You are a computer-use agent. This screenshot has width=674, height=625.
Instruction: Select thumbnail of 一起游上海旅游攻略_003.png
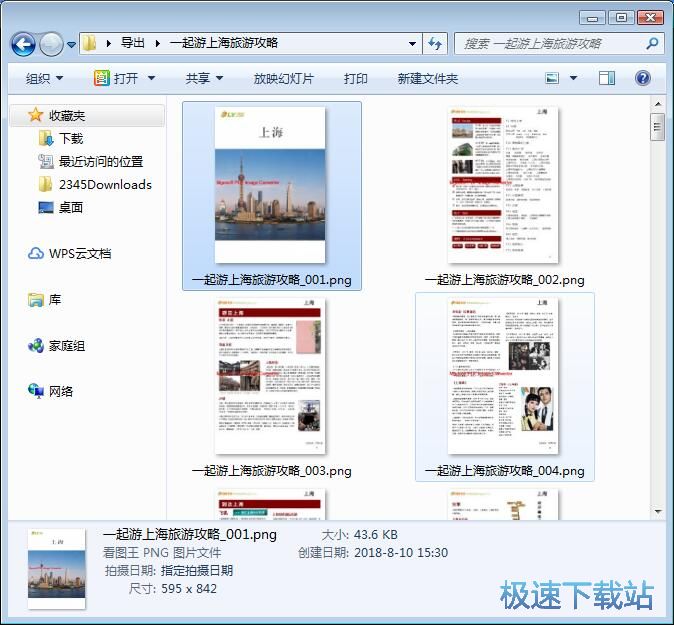coord(270,376)
